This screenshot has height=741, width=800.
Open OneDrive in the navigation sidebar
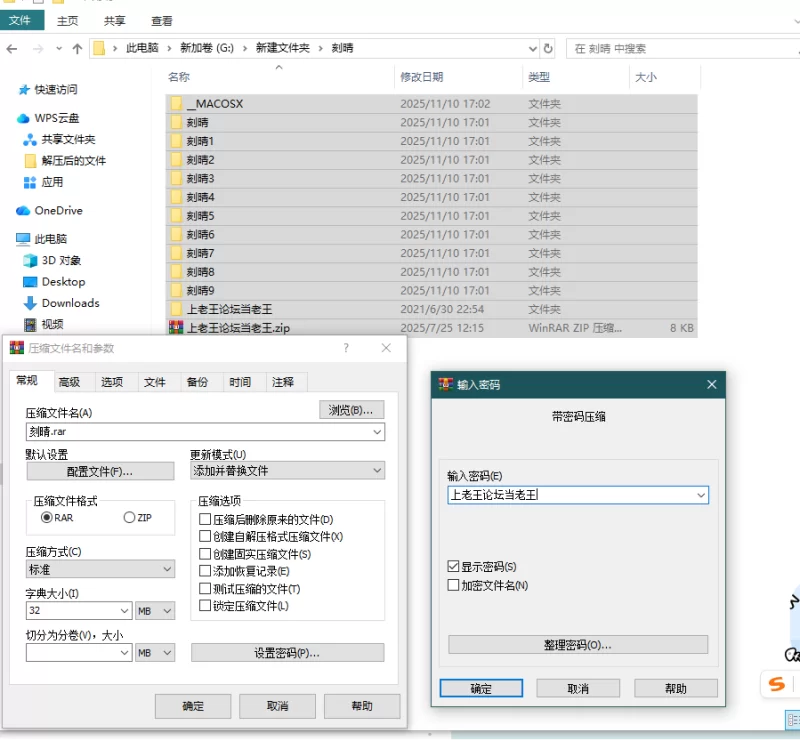(x=58, y=211)
